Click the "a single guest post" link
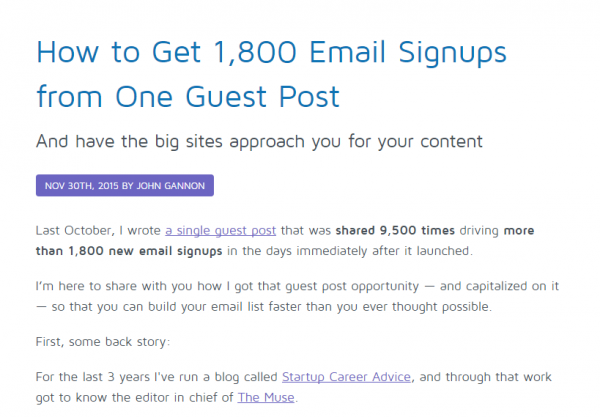The image size is (600, 417). 215,229
